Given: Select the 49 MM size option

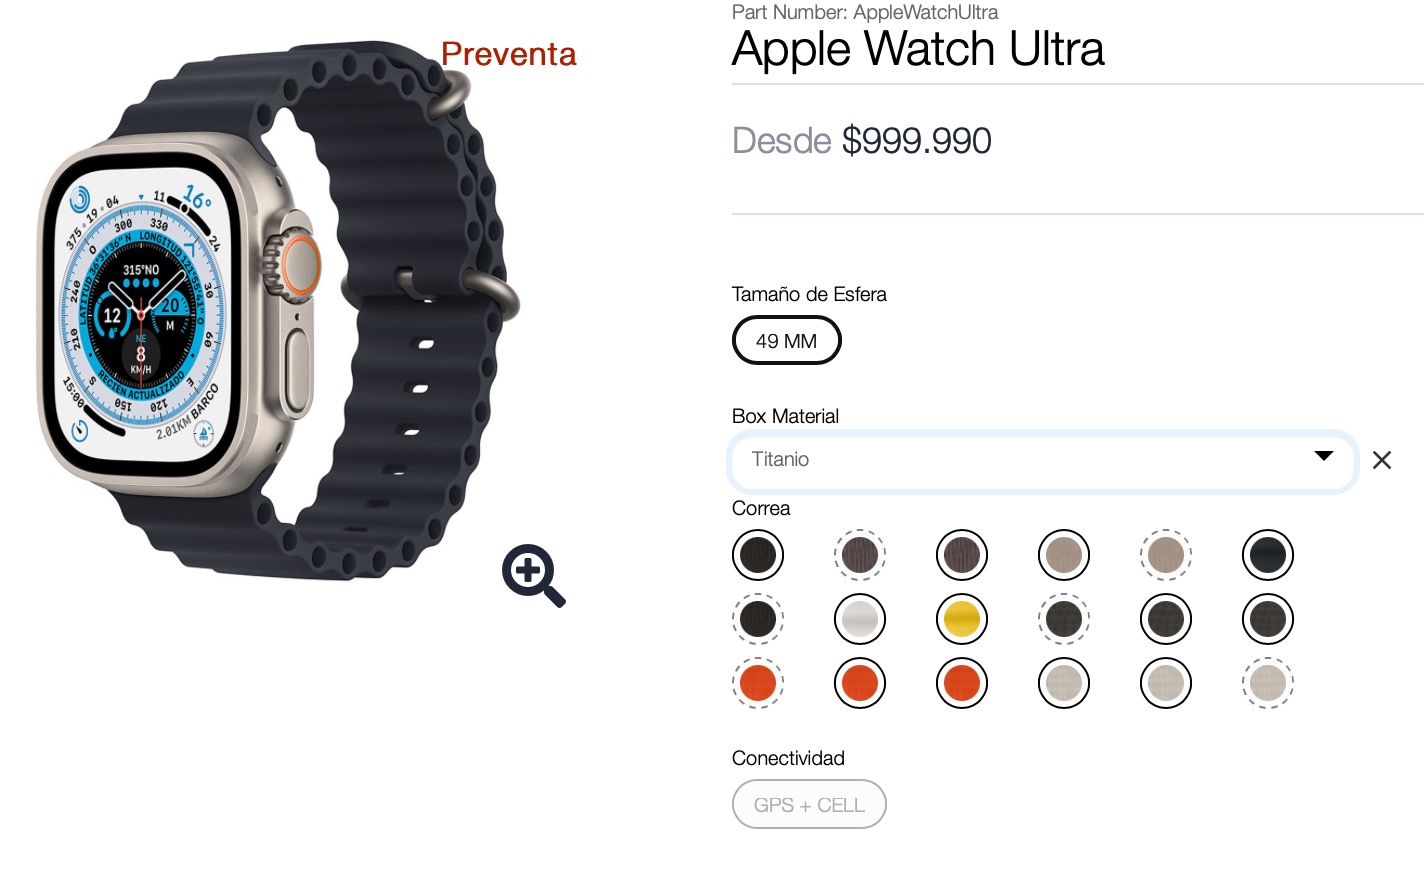Looking at the screenshot, I should click(x=787, y=341).
